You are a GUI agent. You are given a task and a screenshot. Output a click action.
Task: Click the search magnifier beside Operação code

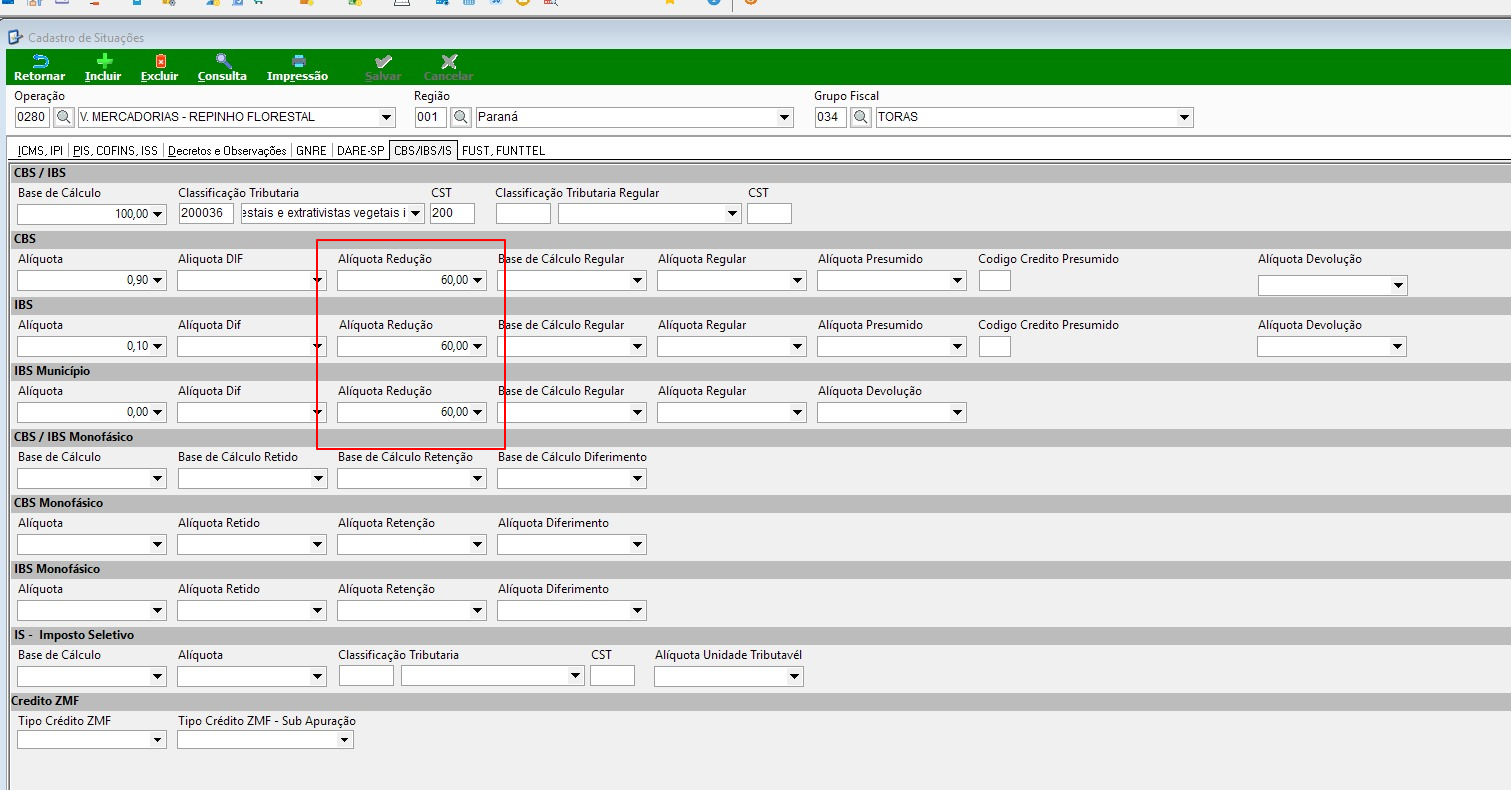point(63,117)
